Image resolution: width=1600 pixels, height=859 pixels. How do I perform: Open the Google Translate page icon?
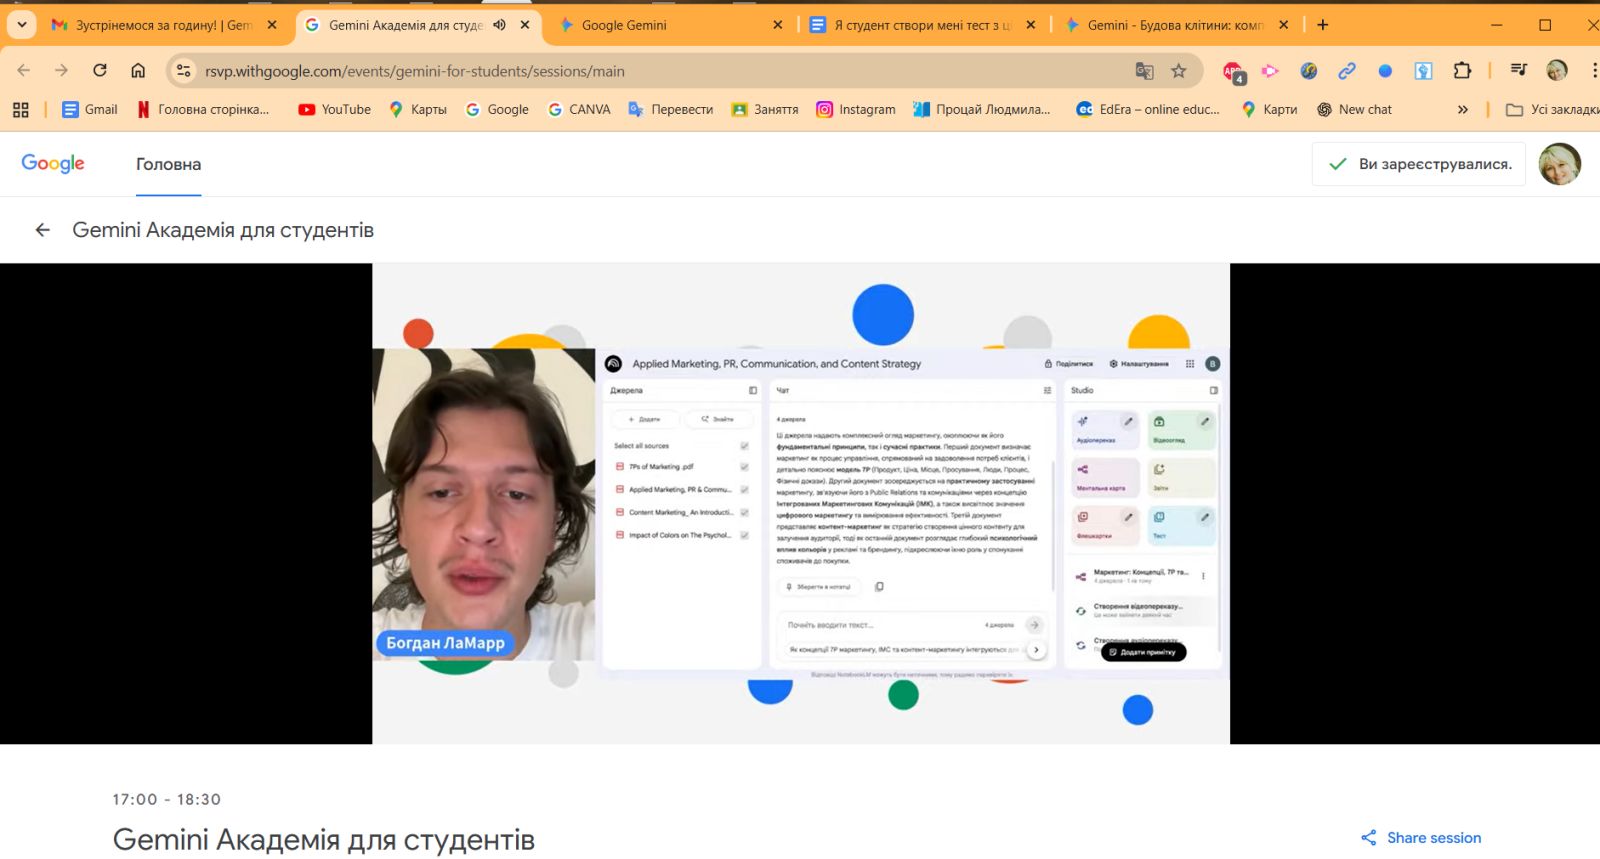point(1144,71)
